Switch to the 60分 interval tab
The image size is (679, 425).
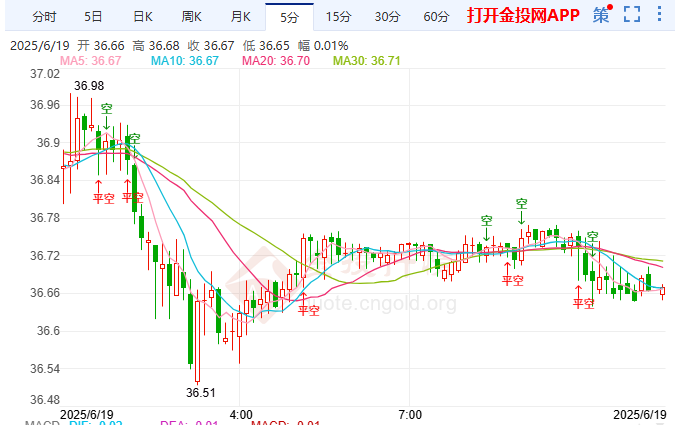[x=436, y=17]
